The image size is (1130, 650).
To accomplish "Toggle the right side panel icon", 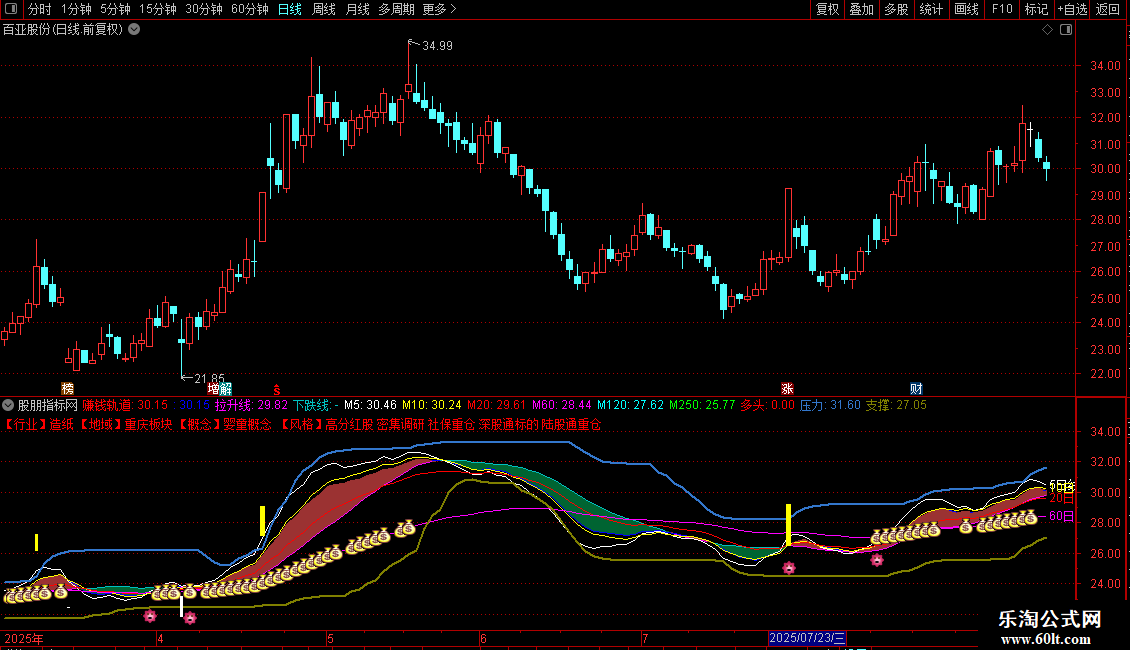I will point(1066,30).
